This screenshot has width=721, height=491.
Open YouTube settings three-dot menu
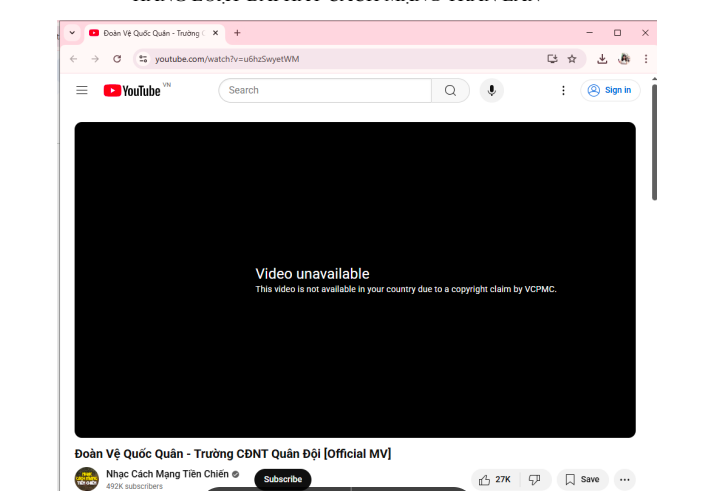point(563,90)
